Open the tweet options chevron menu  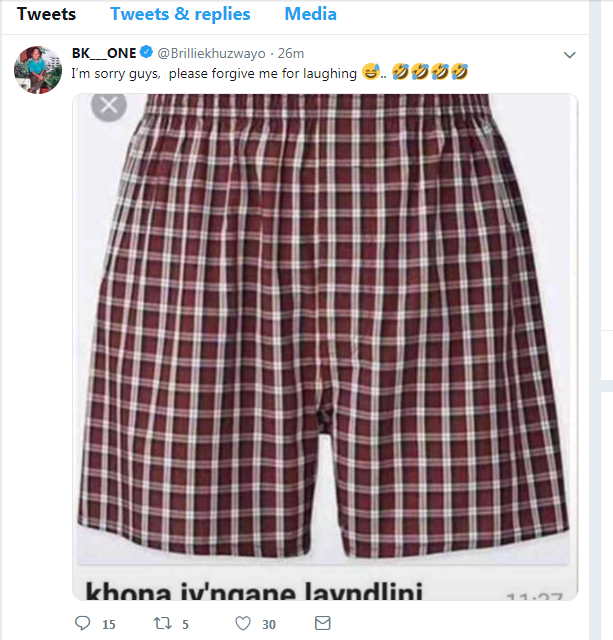pyautogui.click(x=569, y=55)
